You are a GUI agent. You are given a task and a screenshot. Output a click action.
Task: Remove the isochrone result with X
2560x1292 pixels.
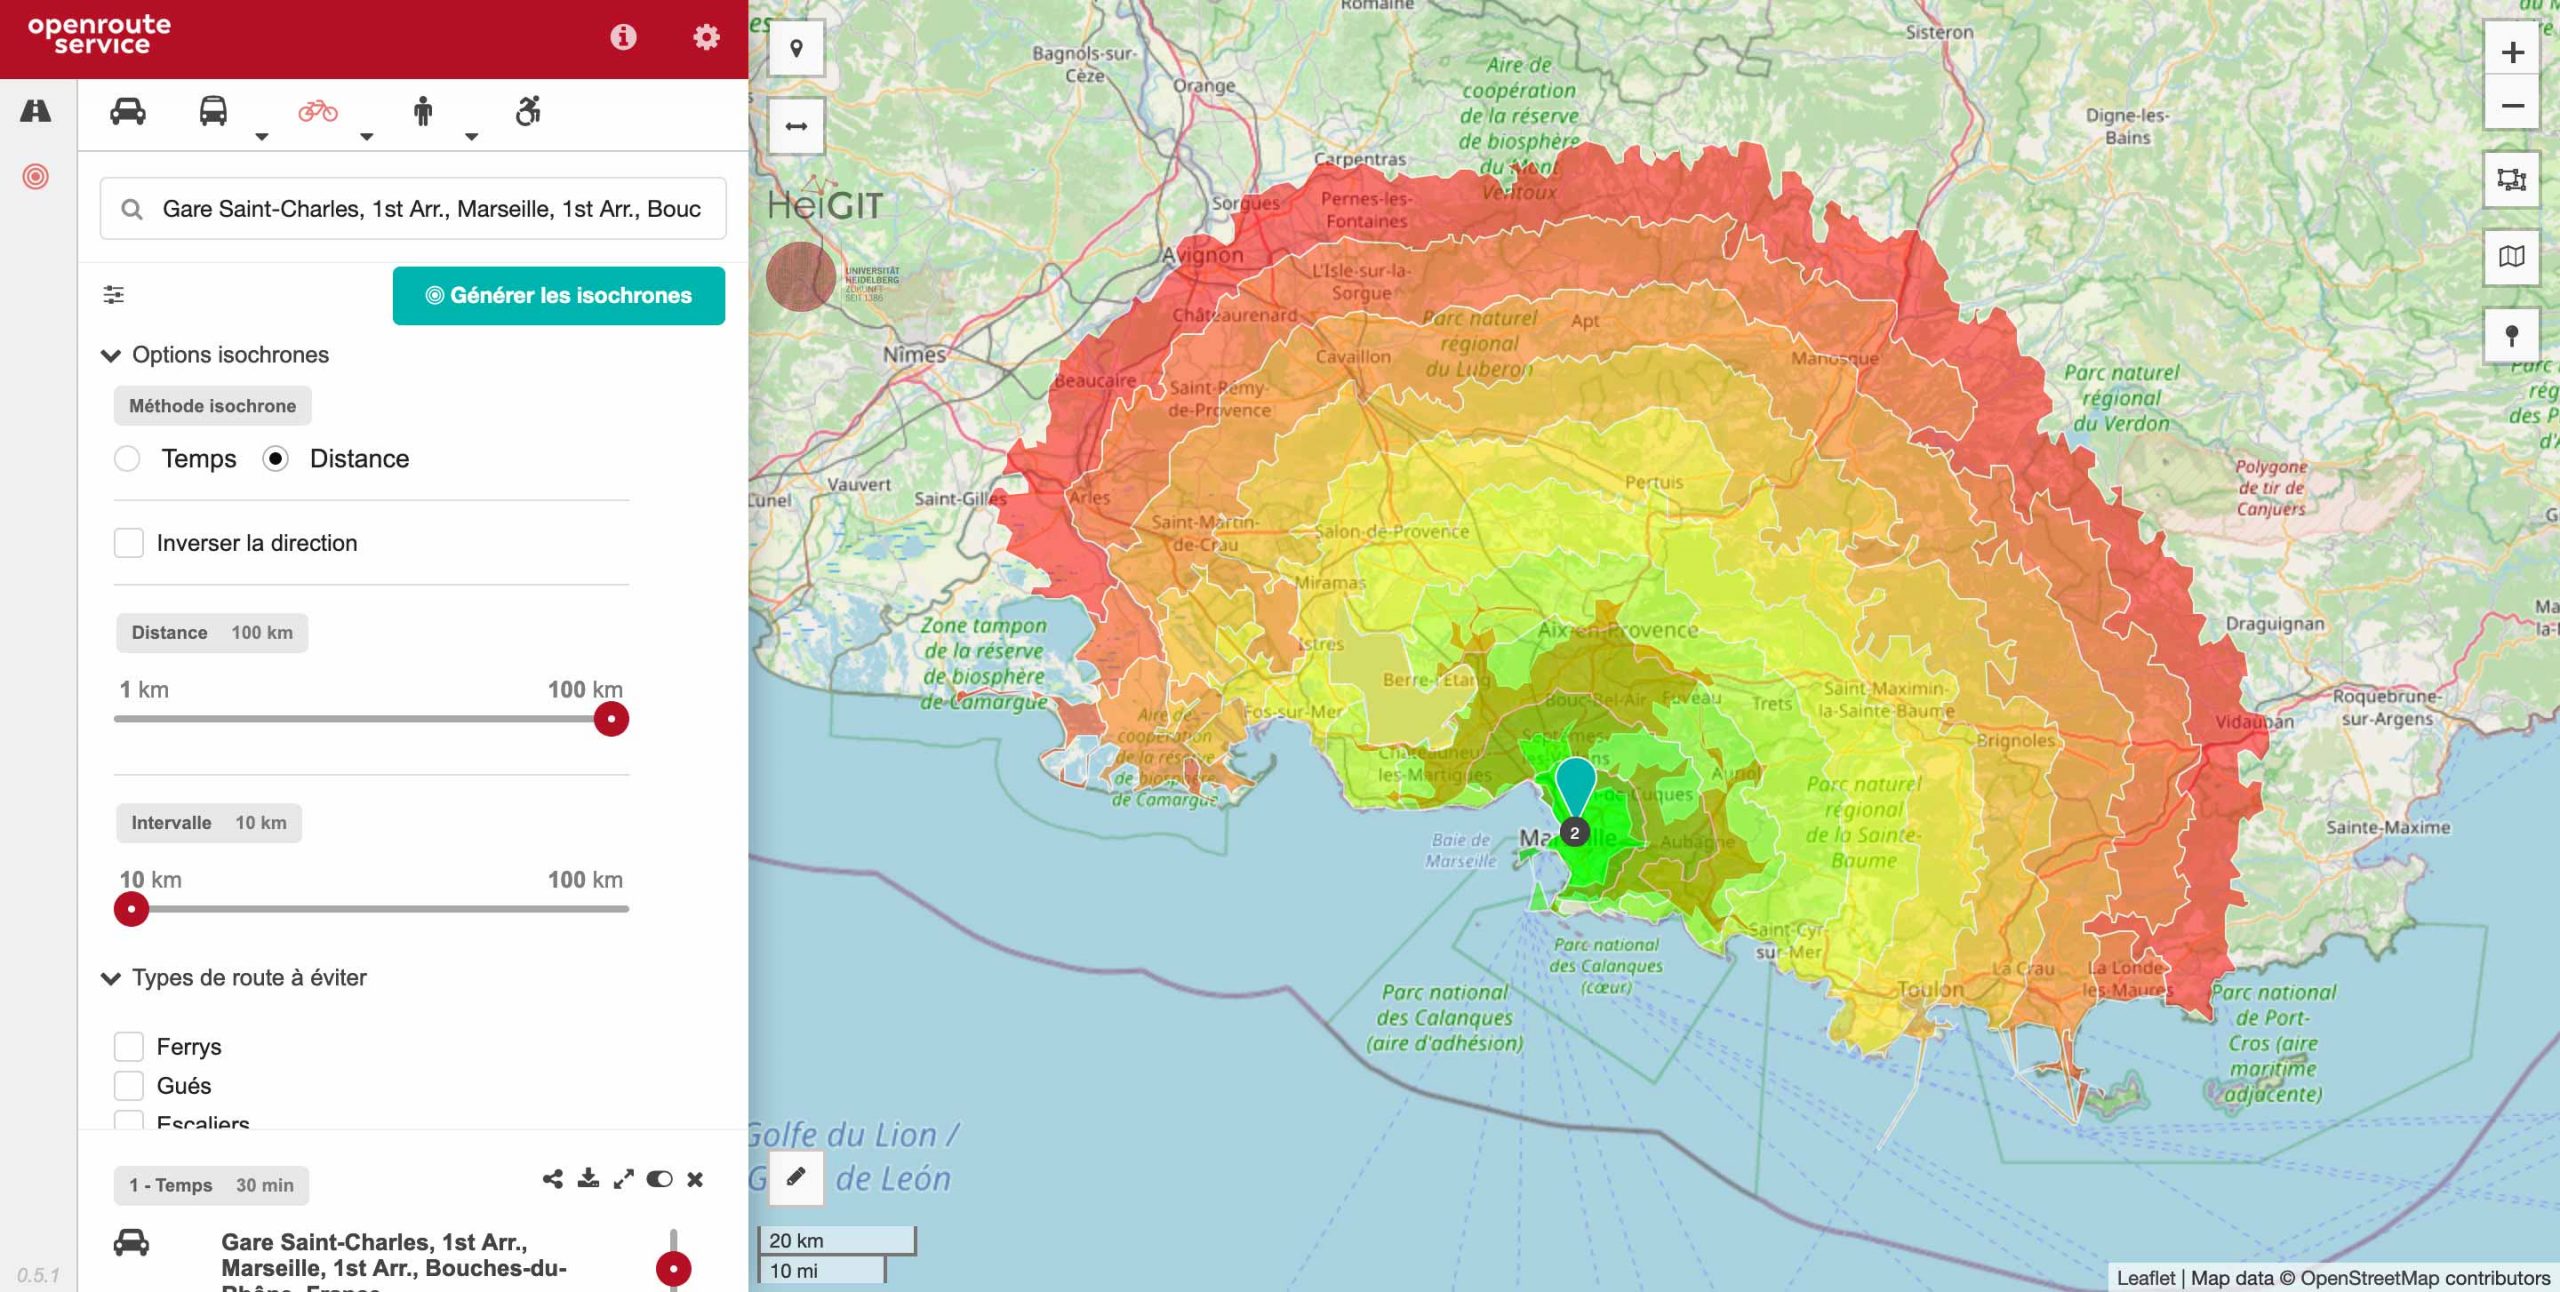(x=695, y=1179)
